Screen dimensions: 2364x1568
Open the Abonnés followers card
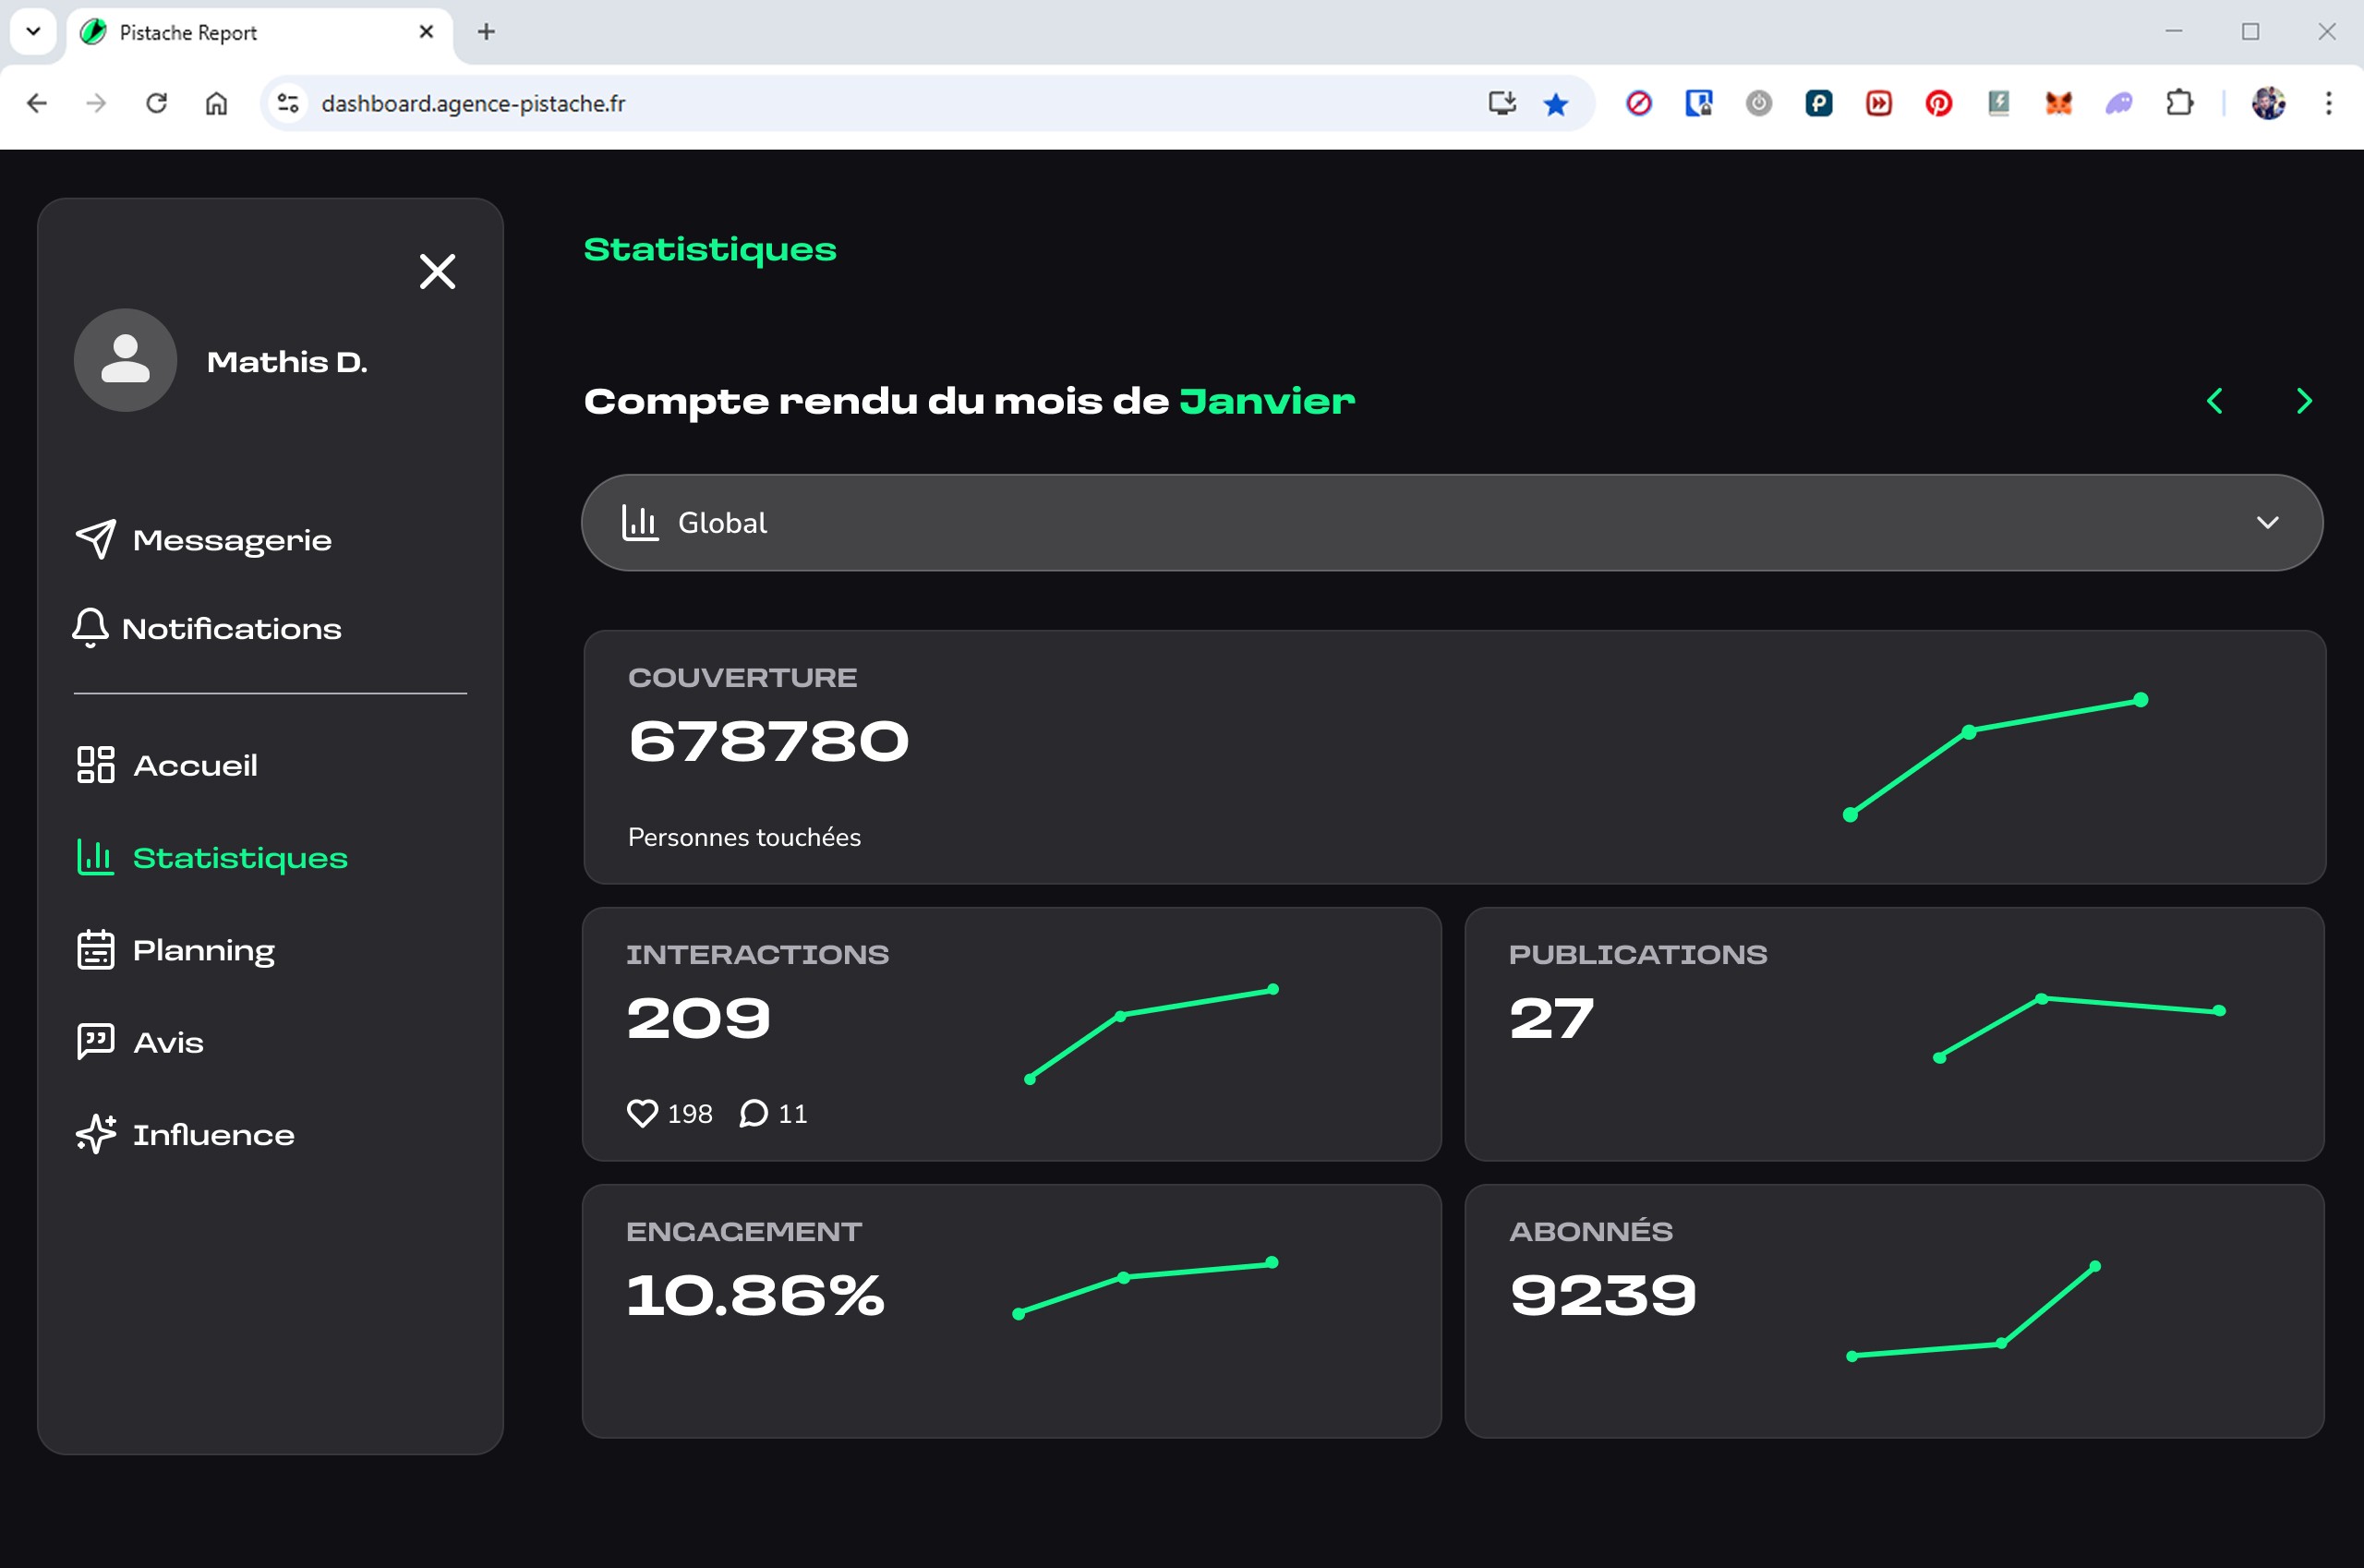1893,1311
